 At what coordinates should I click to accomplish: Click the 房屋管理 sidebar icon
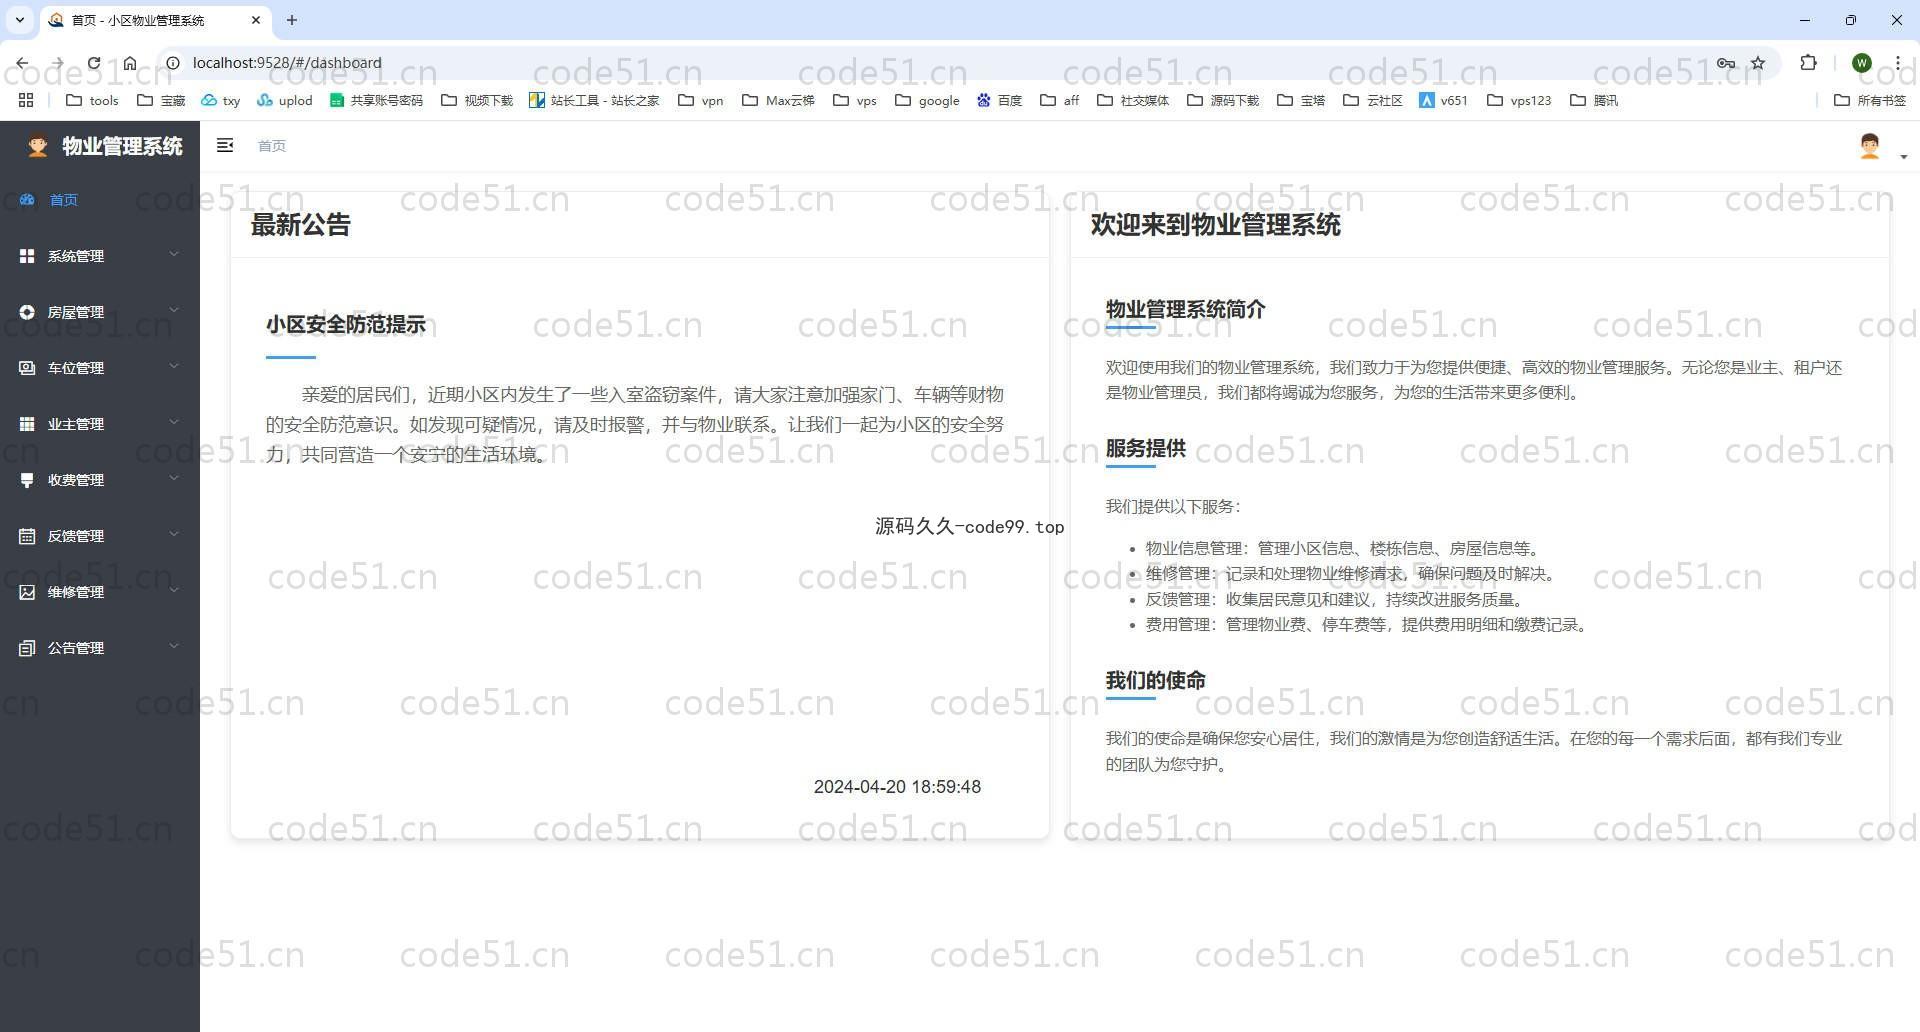pos(27,312)
